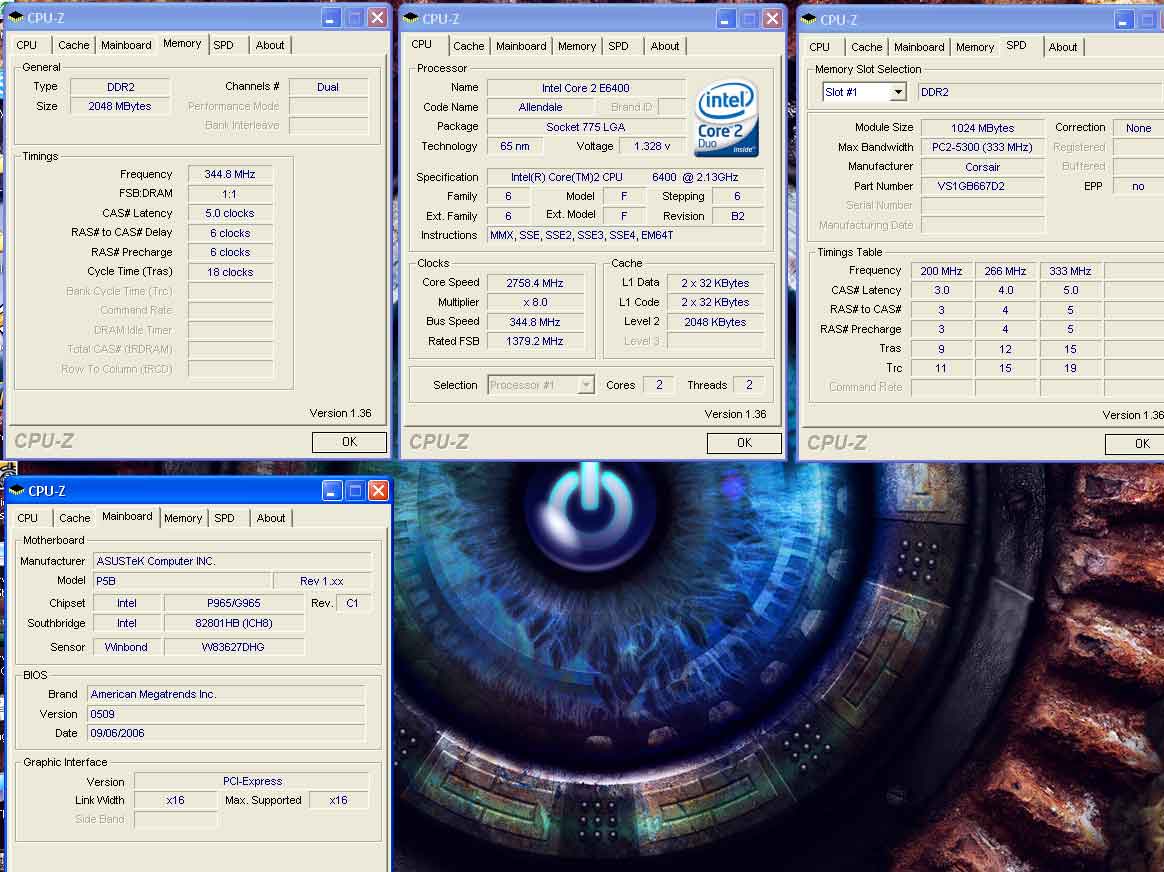1164x872 pixels.
Task: Open About tab in Mainboard window
Action: click(x=270, y=518)
